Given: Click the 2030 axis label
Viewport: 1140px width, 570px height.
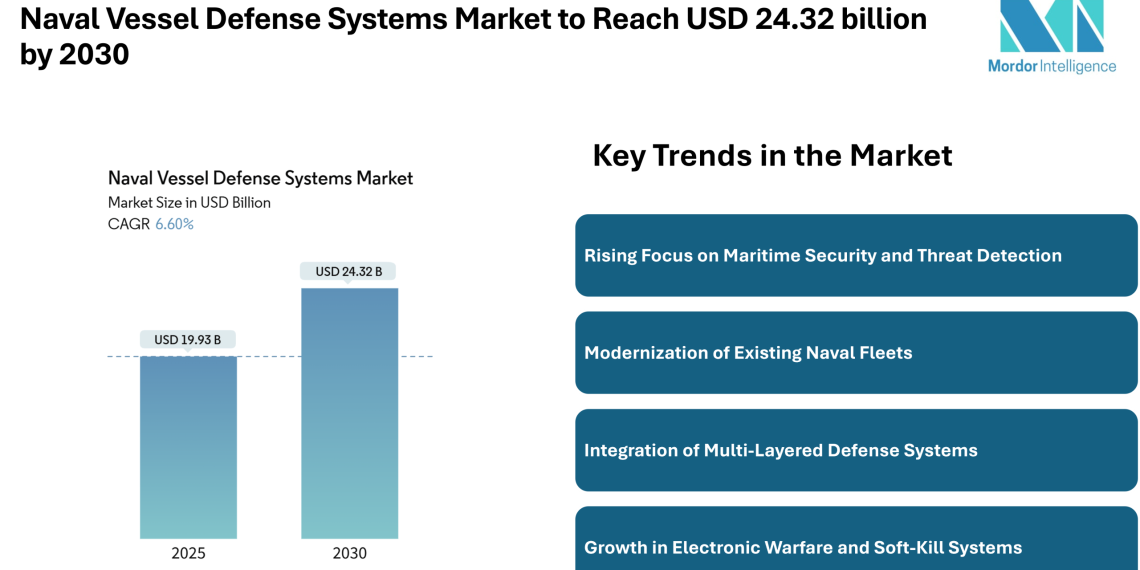Looking at the screenshot, I should [350, 554].
